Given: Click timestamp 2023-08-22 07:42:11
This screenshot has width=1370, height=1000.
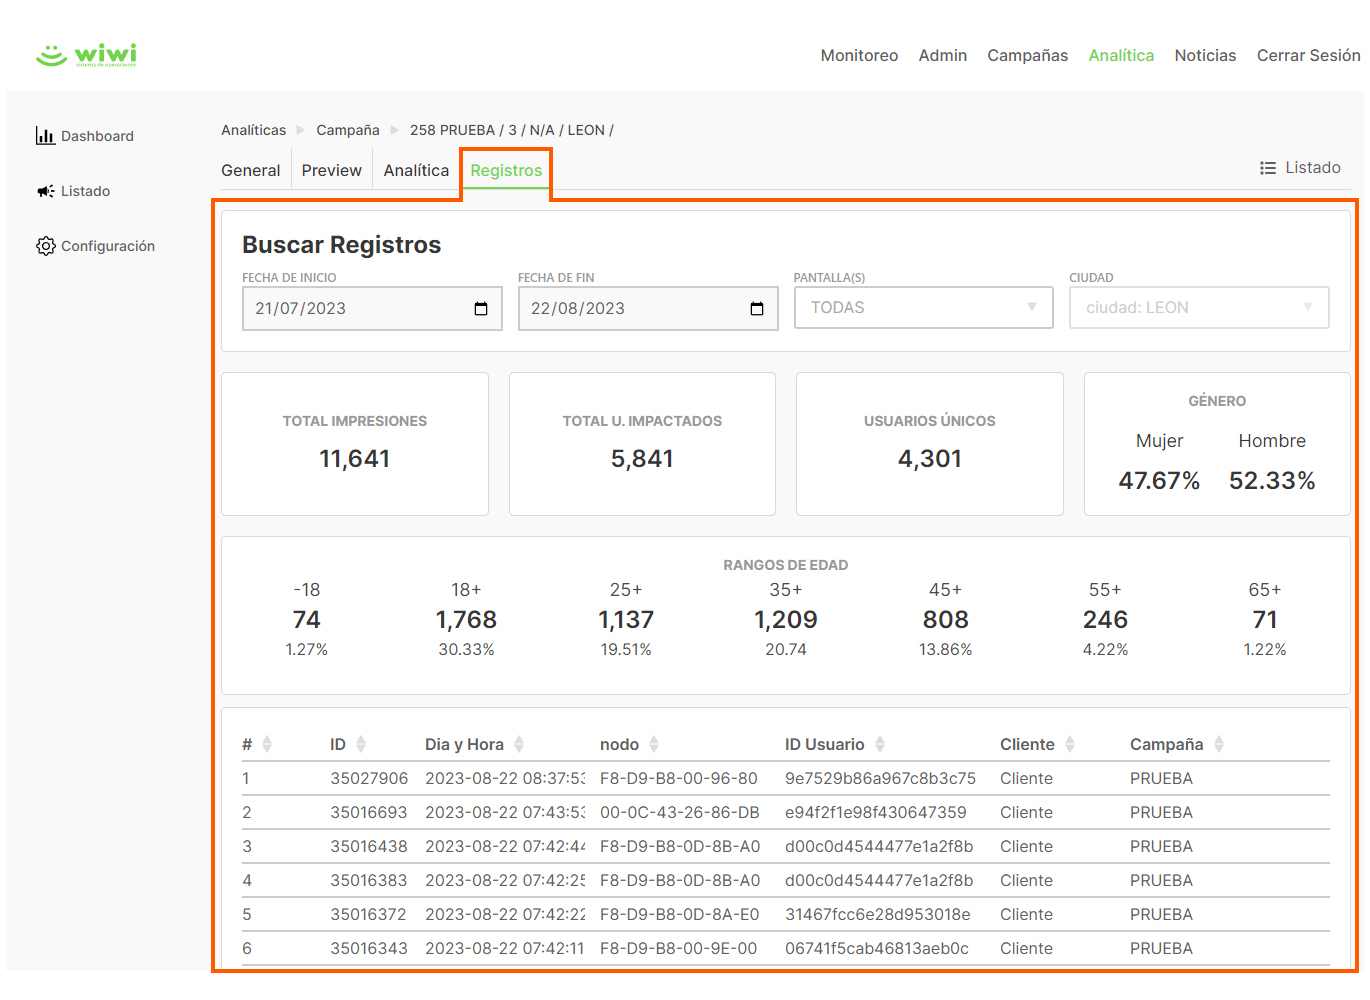Looking at the screenshot, I should 505,948.
